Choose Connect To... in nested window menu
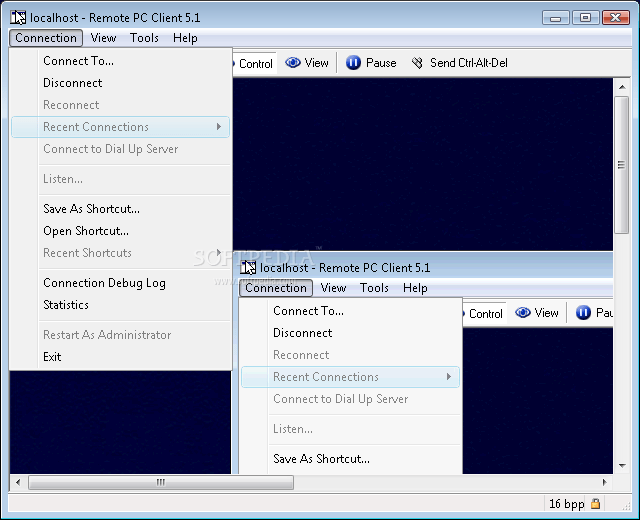The image size is (640, 520). 351,311
